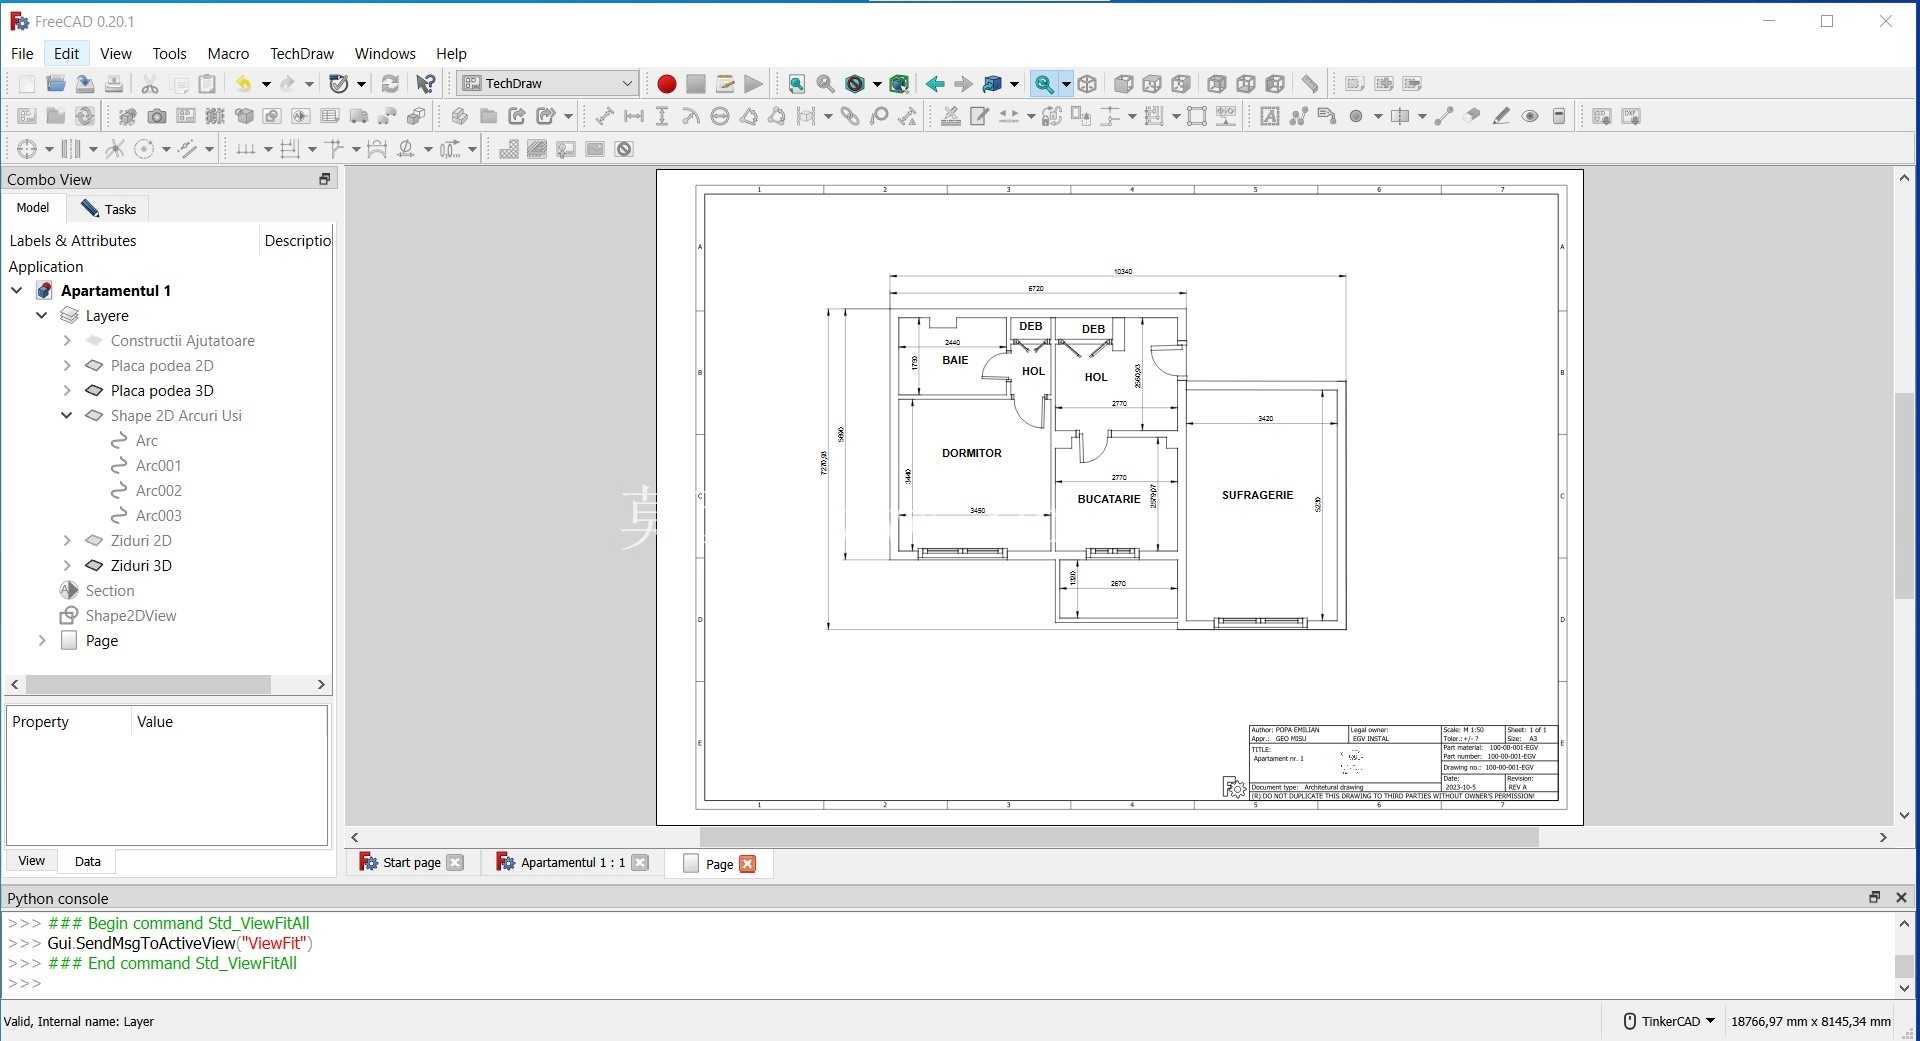Toggle show all hidden lines eye icon
Viewport: 1920px width, 1041px height.
[x=1530, y=117]
